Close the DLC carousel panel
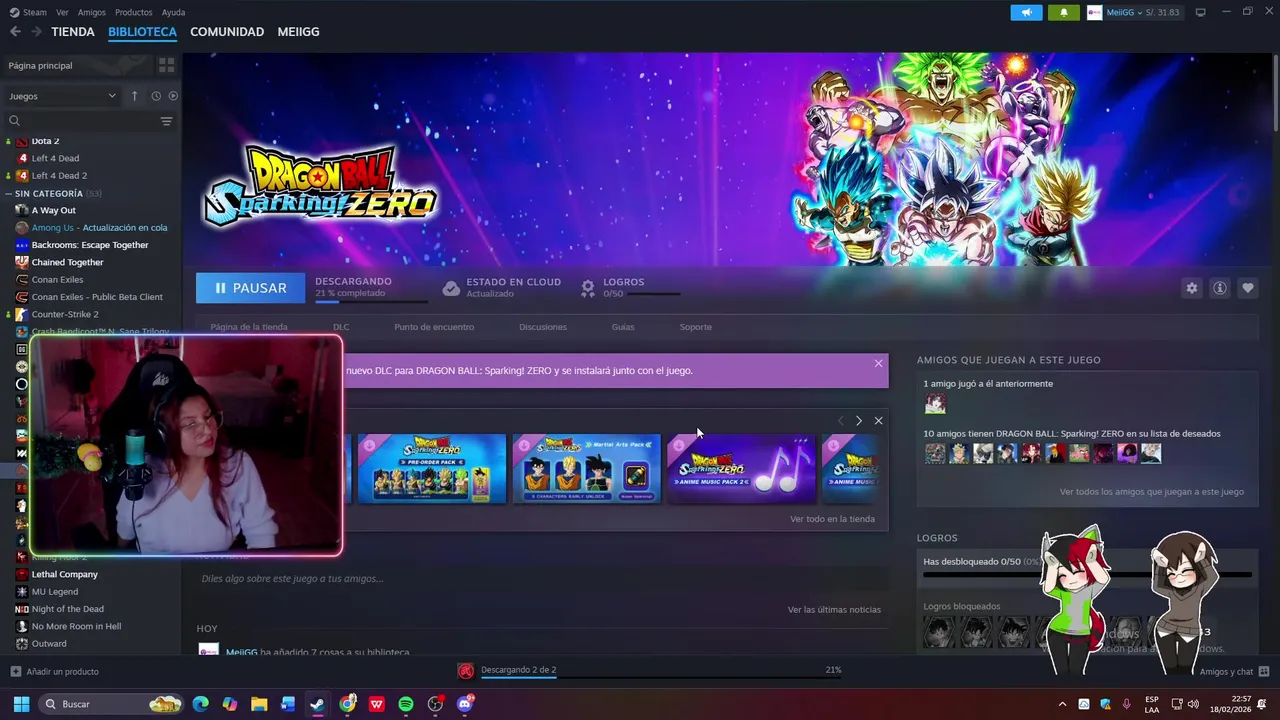This screenshot has height=720, width=1280. (878, 421)
